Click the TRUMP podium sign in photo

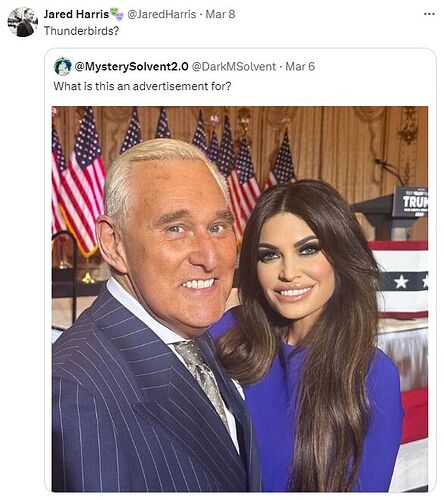[x=410, y=202]
